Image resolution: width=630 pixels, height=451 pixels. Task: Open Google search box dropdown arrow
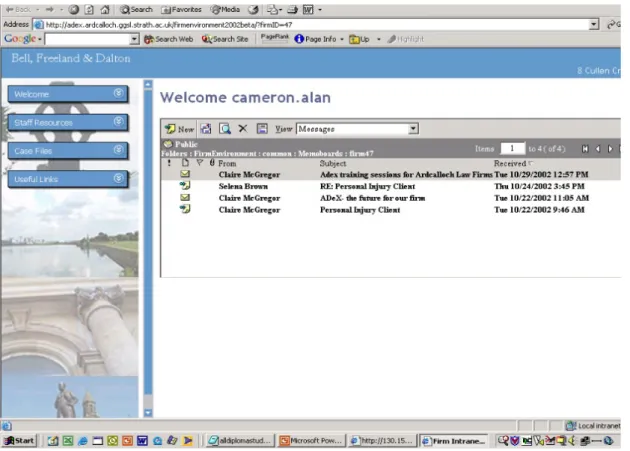pyautogui.click(x=135, y=39)
